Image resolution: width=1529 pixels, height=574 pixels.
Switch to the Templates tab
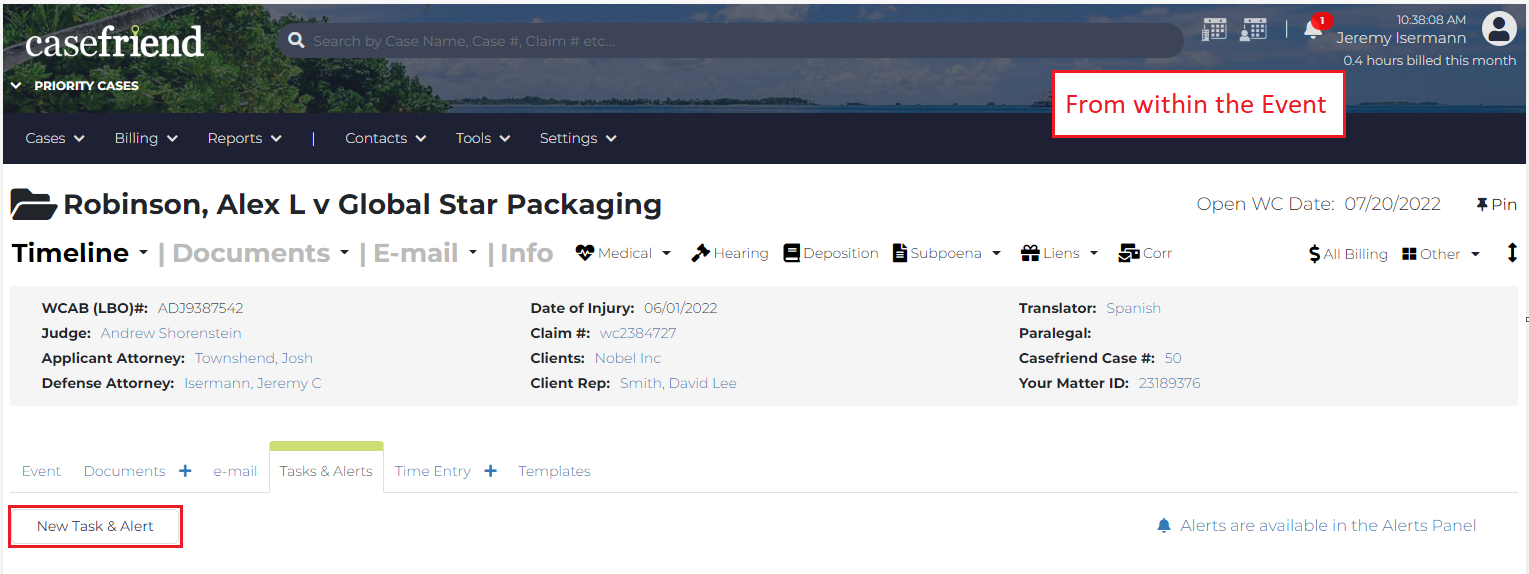click(554, 471)
